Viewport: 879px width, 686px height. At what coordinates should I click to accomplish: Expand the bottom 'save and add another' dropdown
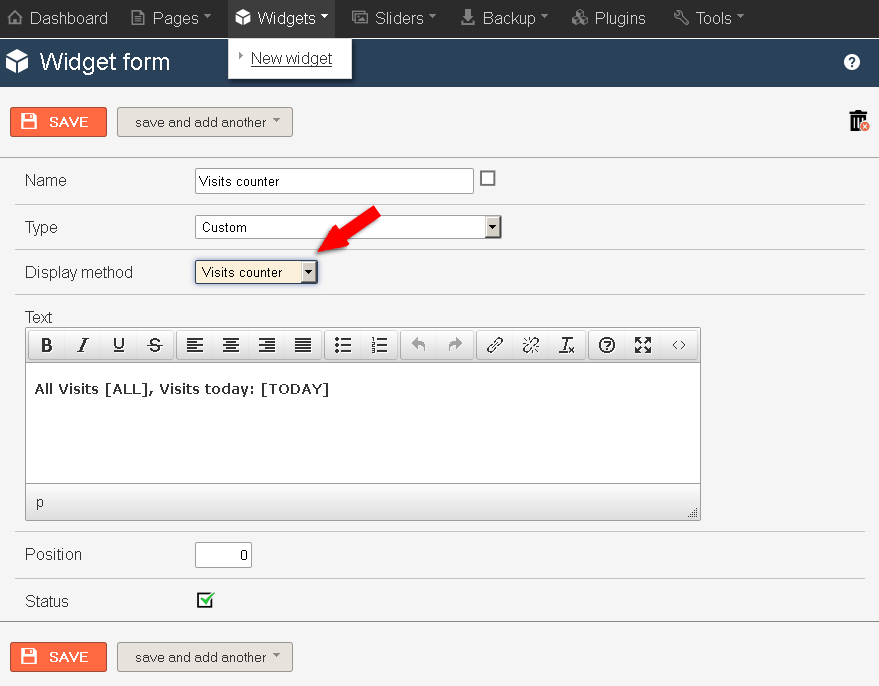(x=205, y=657)
